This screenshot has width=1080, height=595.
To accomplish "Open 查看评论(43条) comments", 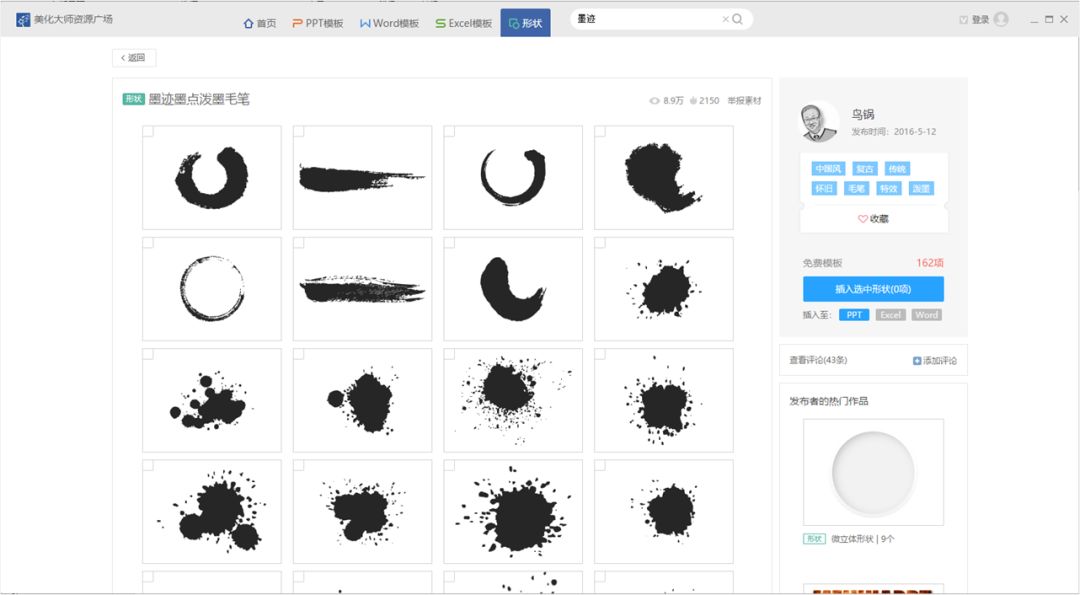I will tap(818, 360).
